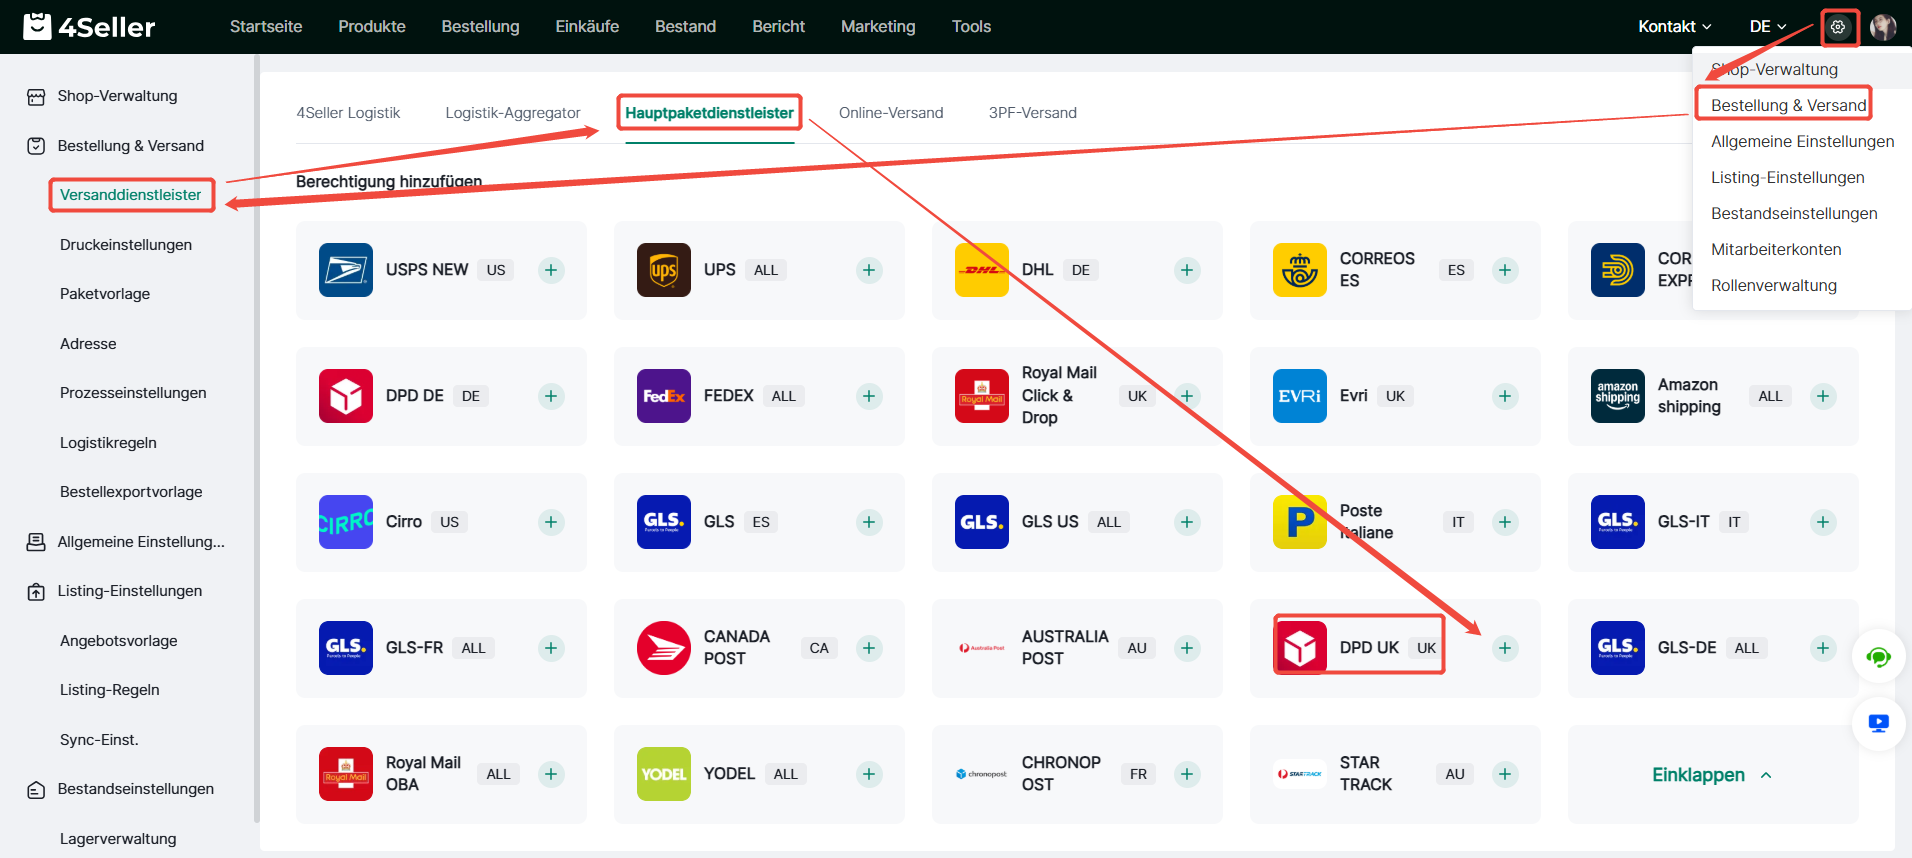Image resolution: width=1912 pixels, height=858 pixels.
Task: Open Startseite in top navigation
Action: pyautogui.click(x=266, y=27)
